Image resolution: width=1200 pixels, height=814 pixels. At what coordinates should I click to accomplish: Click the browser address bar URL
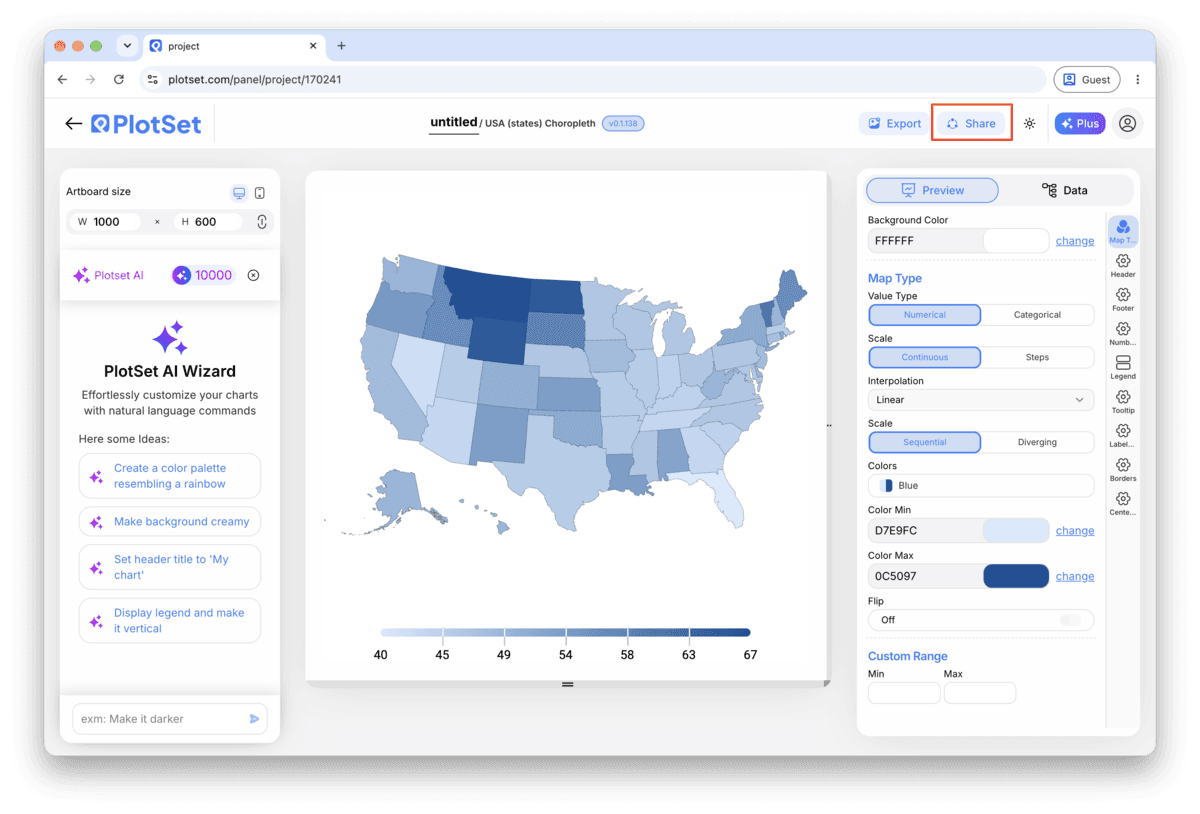tap(255, 79)
